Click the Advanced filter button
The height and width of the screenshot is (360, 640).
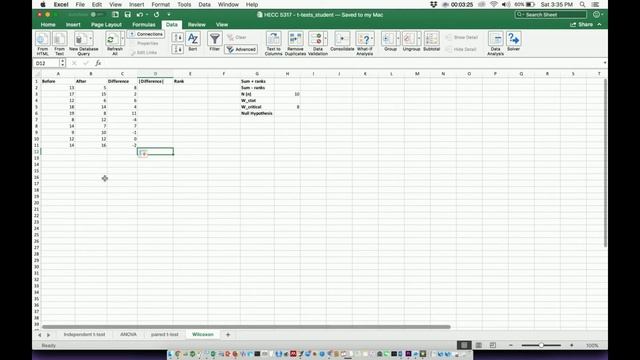click(241, 49)
